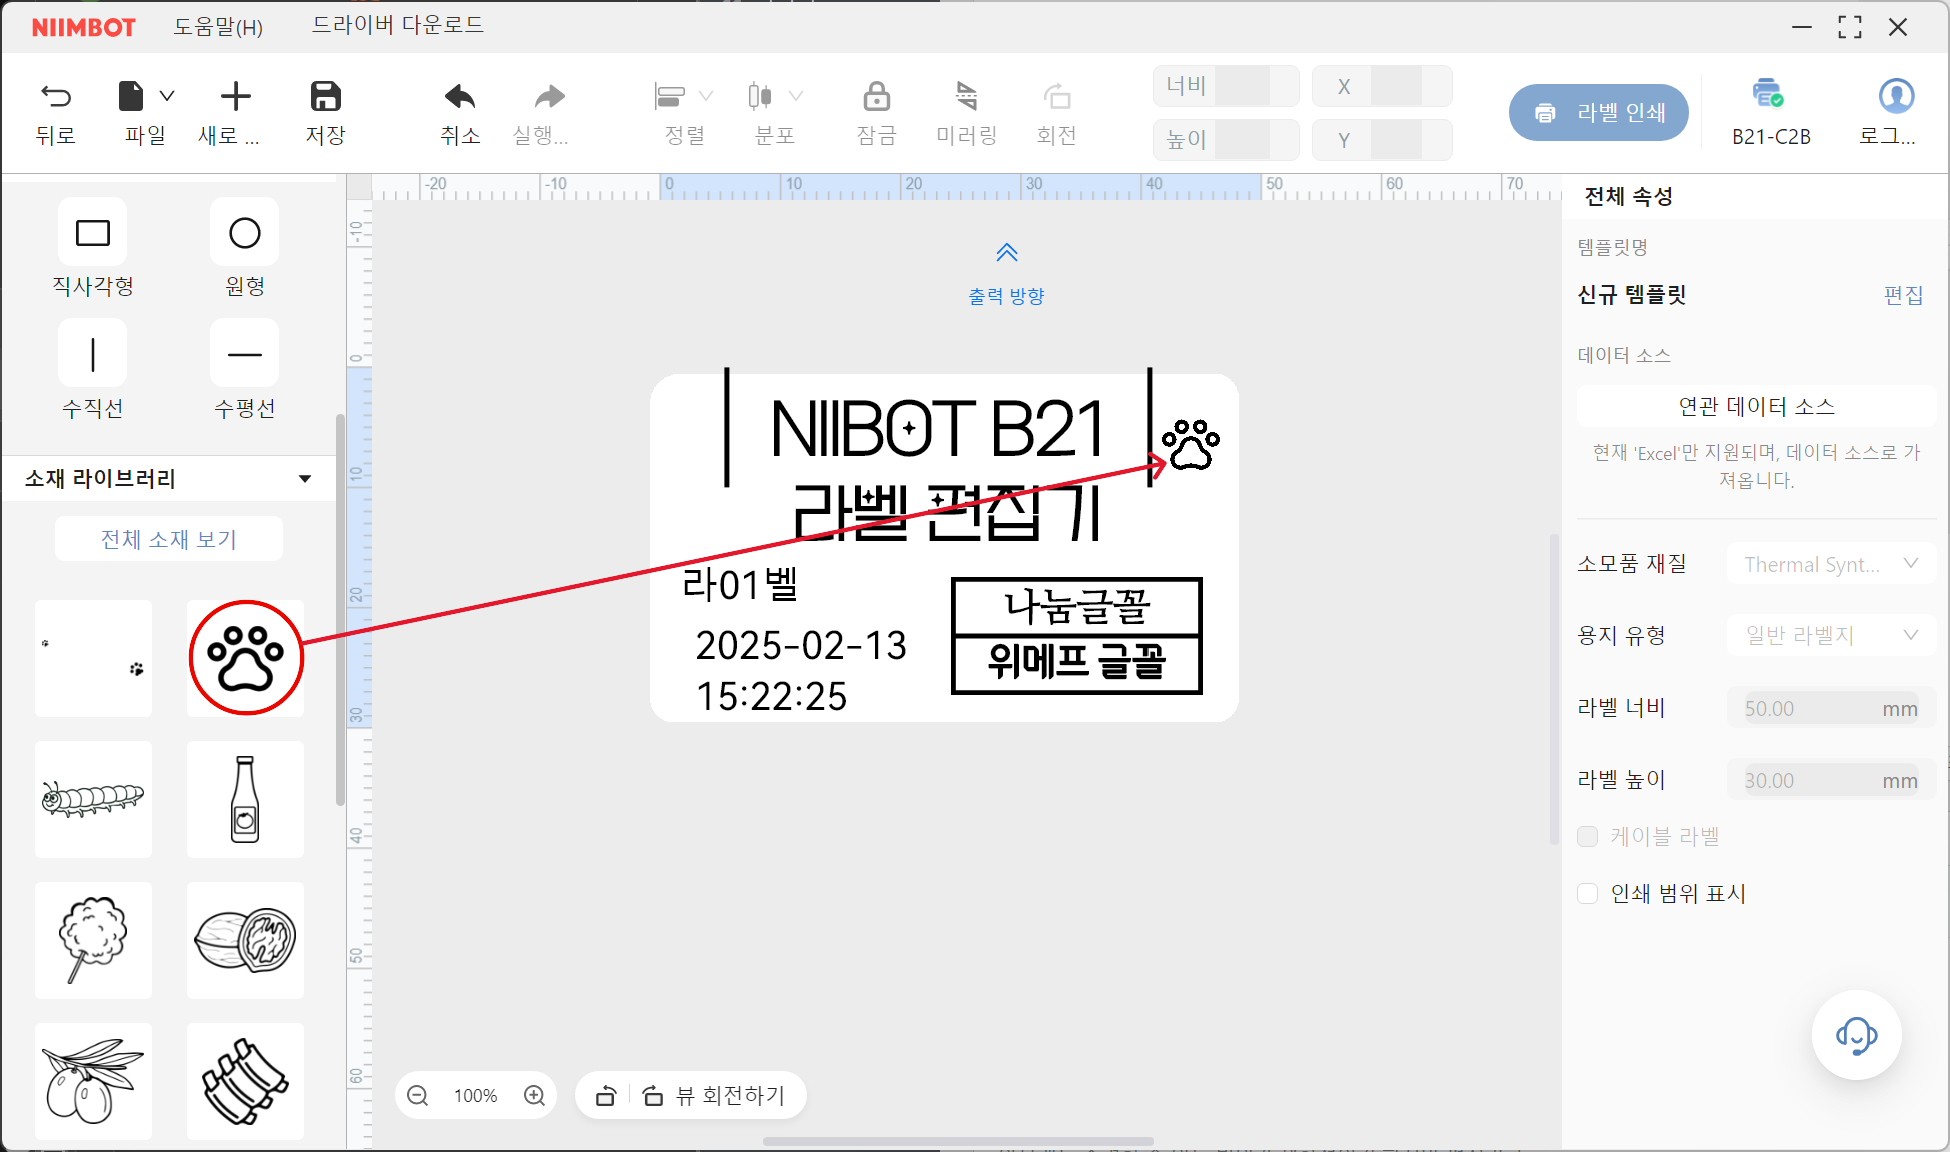The image size is (1950, 1152).
Task: Expand the 파일 dropdown arrow
Action: [x=167, y=96]
